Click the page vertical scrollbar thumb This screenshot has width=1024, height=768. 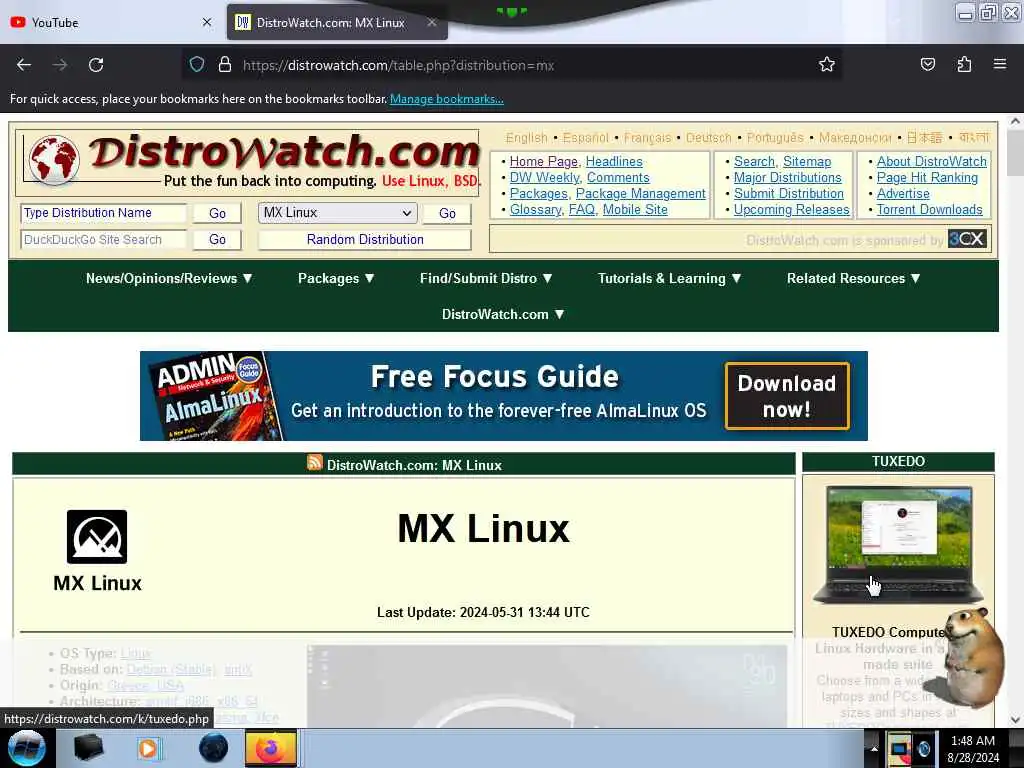click(1015, 153)
